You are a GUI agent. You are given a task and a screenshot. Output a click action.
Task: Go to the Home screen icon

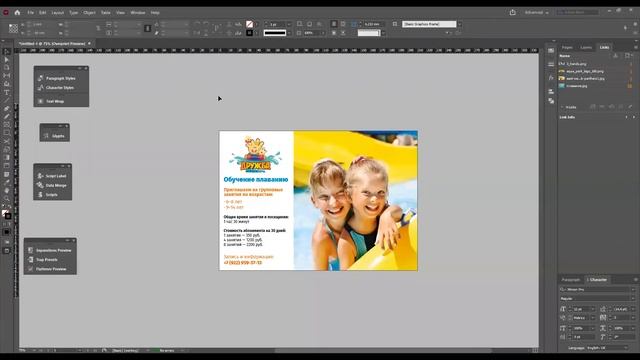pyautogui.click(x=17, y=13)
